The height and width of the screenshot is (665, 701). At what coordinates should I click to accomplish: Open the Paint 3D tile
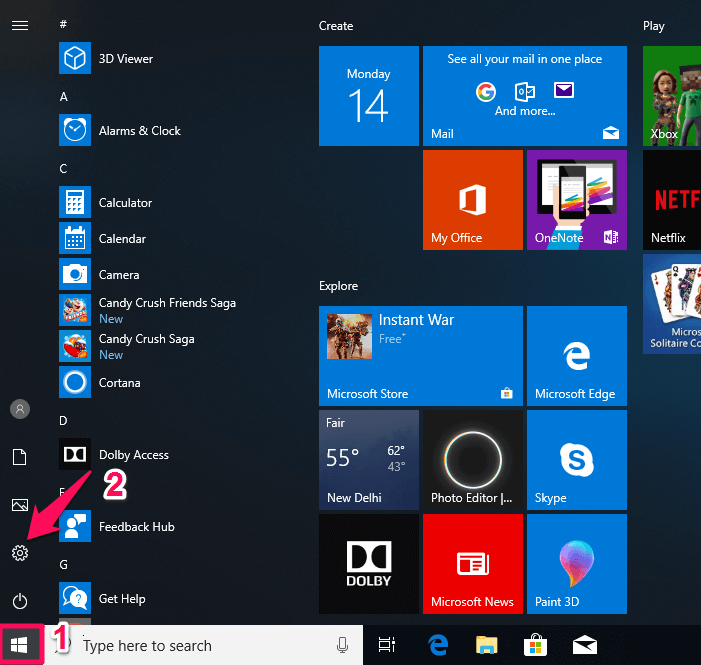577,564
